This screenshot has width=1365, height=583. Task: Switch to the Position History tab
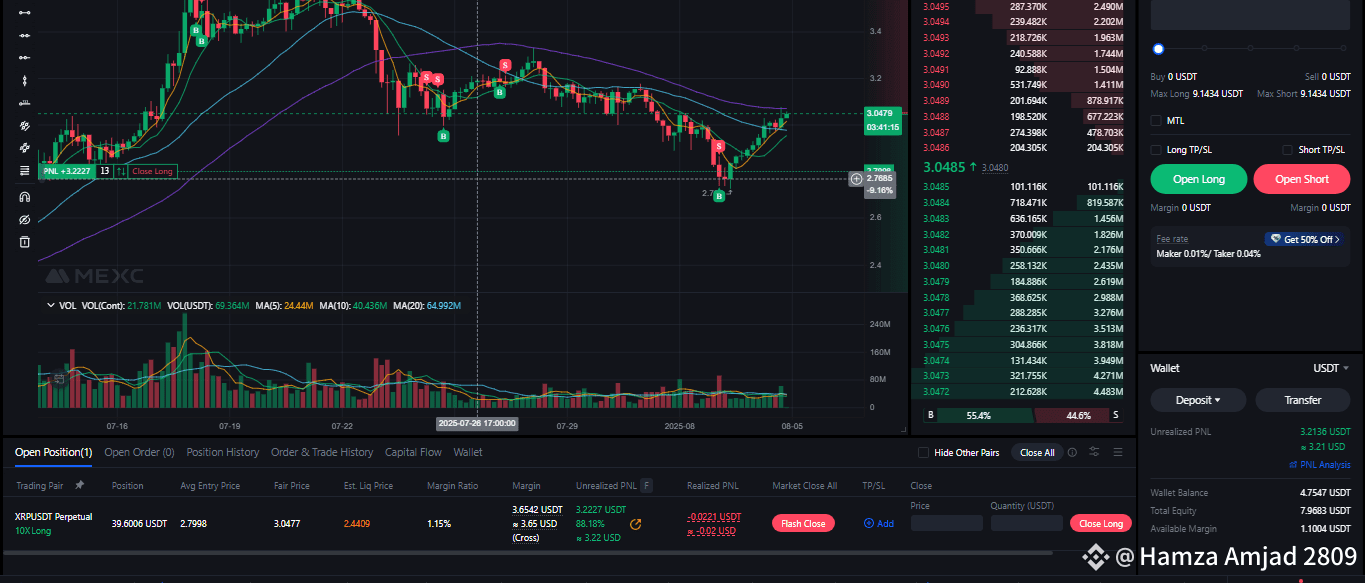(x=222, y=452)
